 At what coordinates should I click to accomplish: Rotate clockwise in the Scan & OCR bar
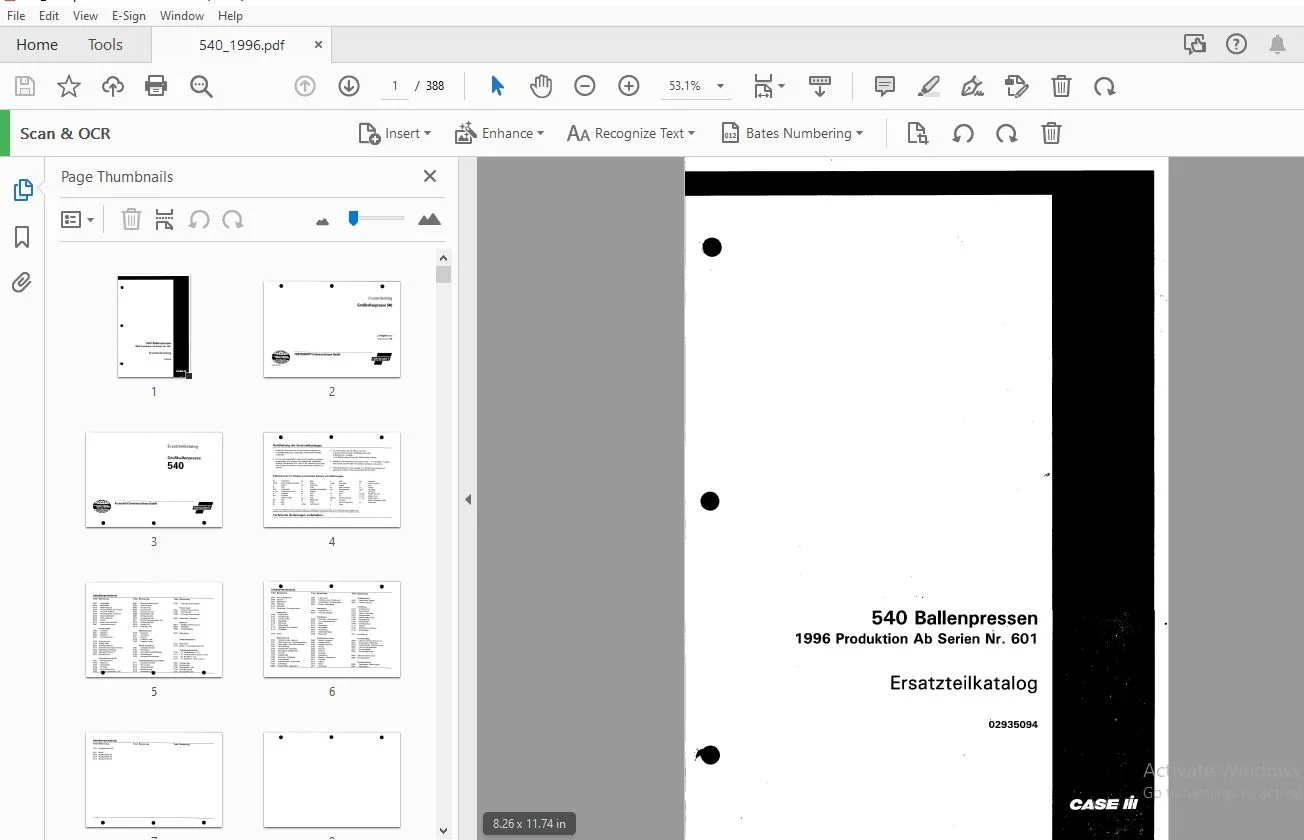(1007, 134)
